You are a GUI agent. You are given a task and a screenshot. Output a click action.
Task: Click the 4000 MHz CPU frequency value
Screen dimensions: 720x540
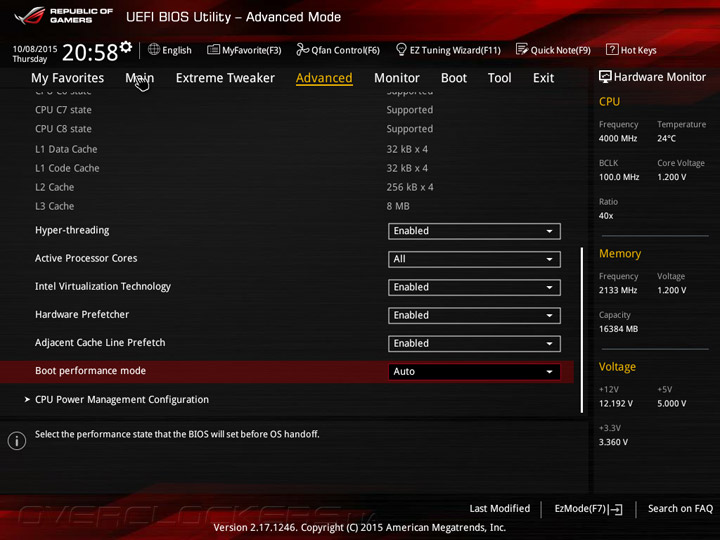pyautogui.click(x=618, y=139)
